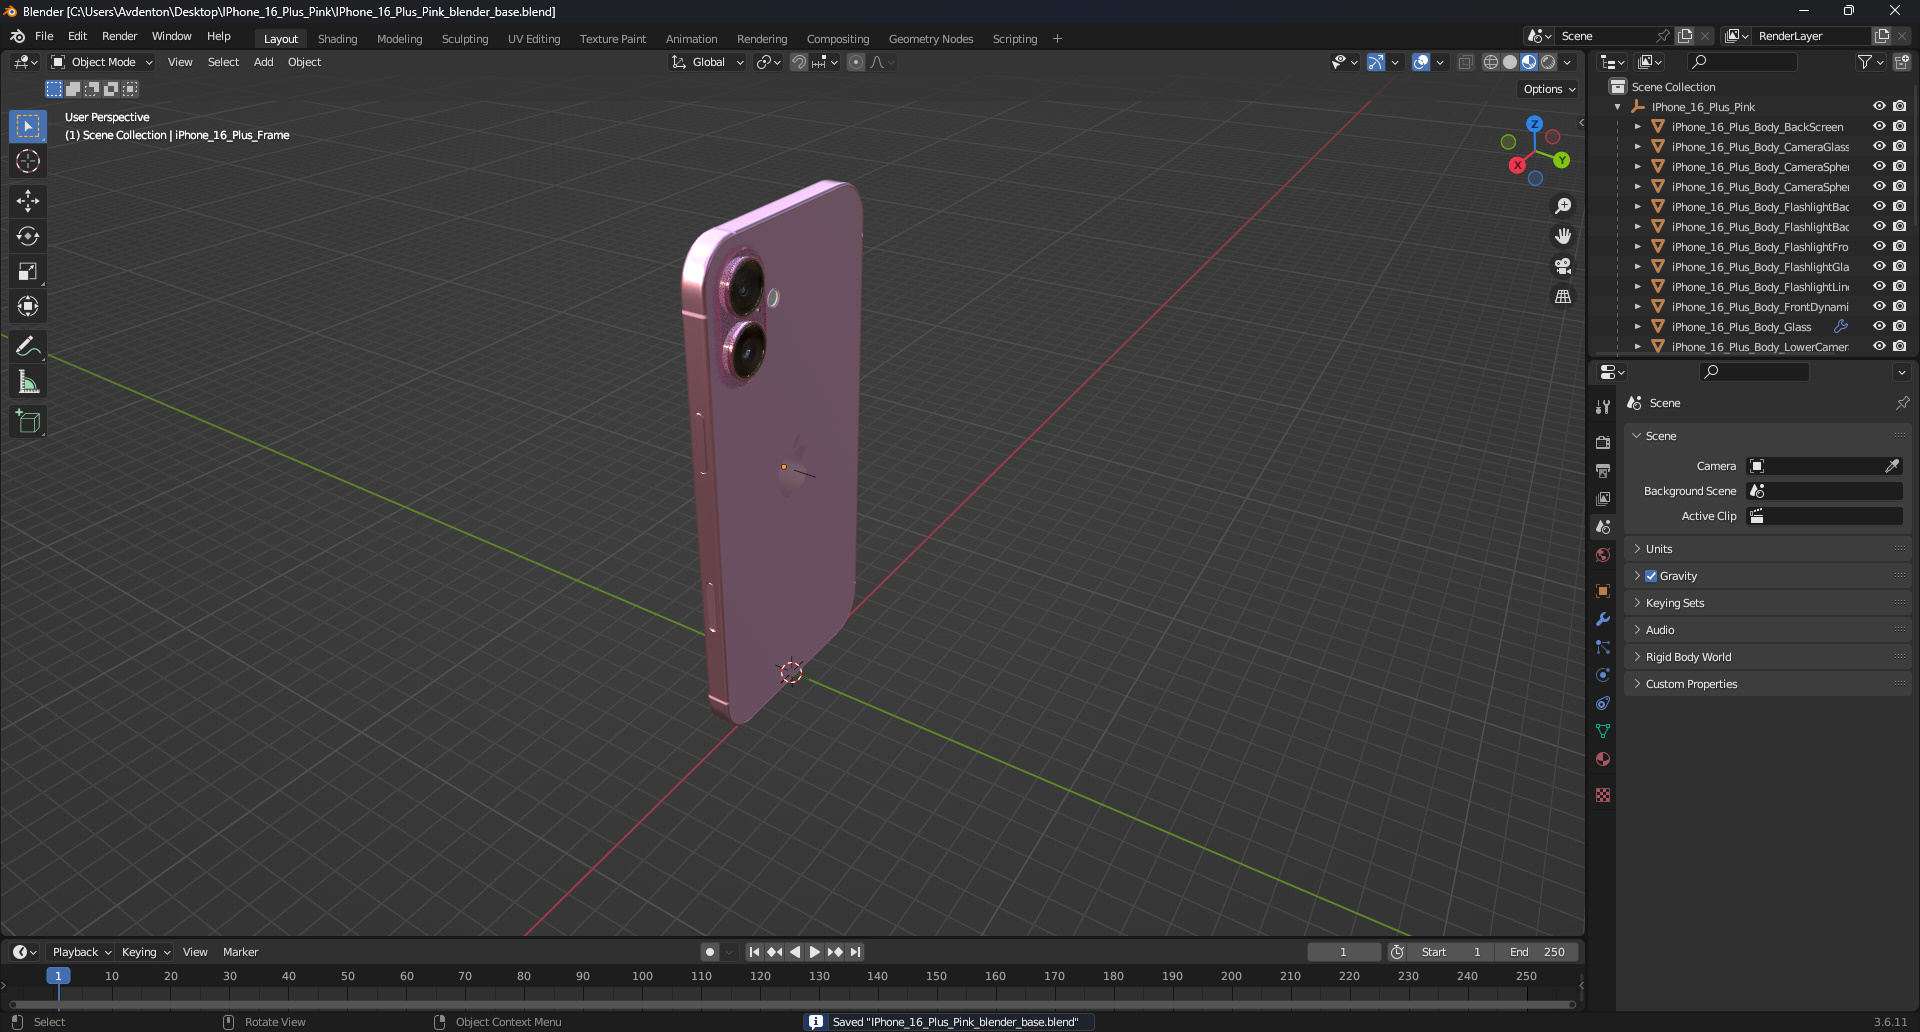This screenshot has height=1032, width=1920.
Task: Click the current frame marker in timeline
Action: click(x=58, y=976)
